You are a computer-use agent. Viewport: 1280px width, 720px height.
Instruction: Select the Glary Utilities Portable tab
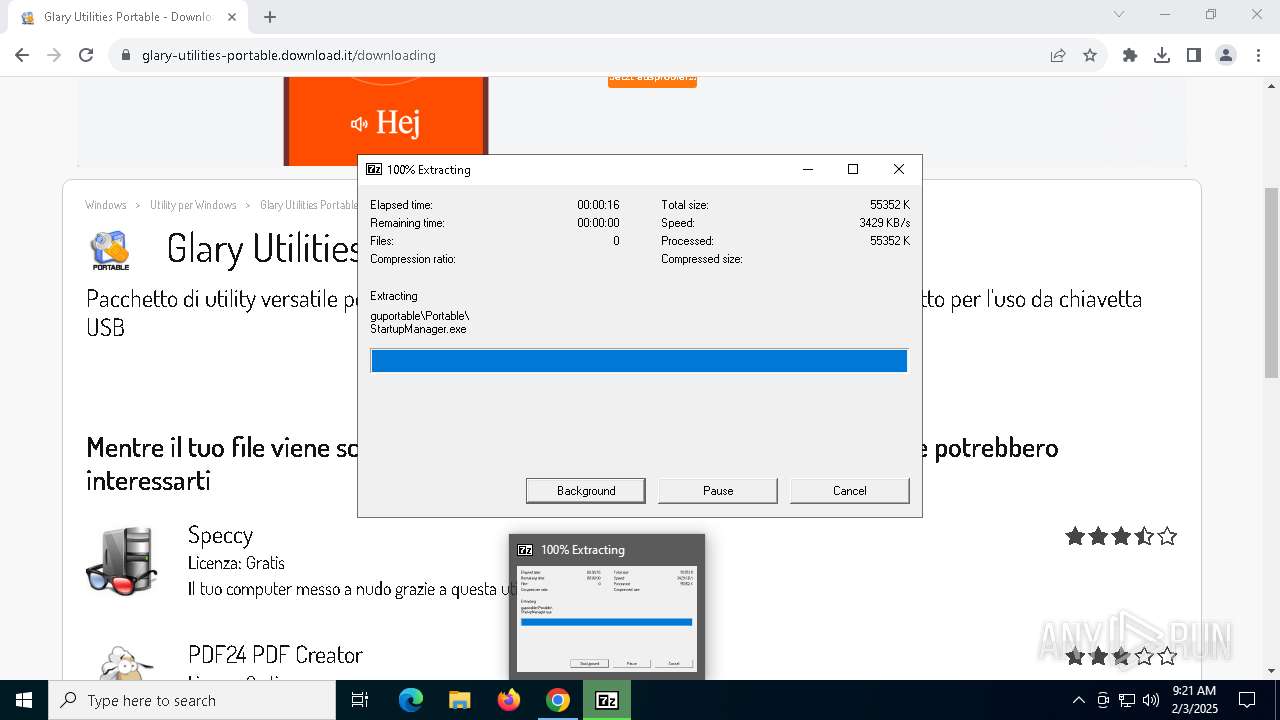(128, 17)
